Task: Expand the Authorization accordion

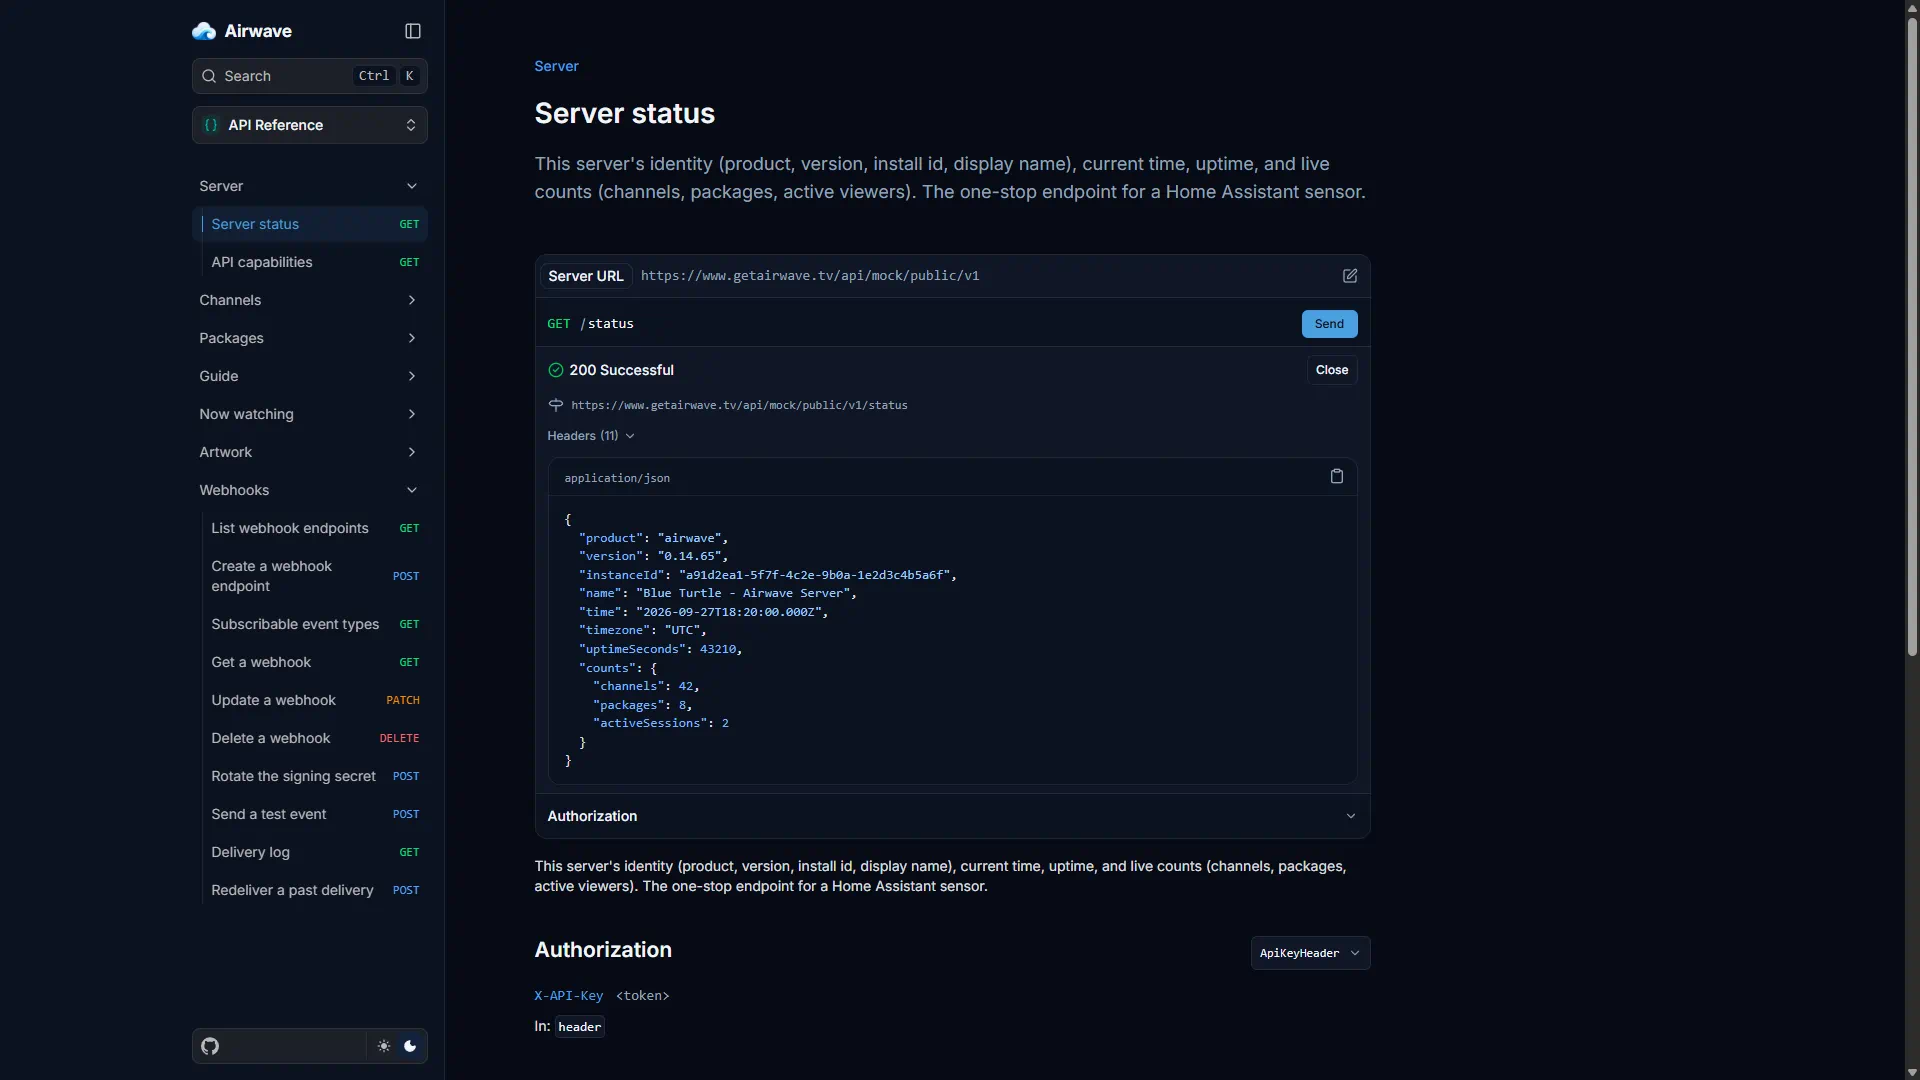Action: (952, 816)
